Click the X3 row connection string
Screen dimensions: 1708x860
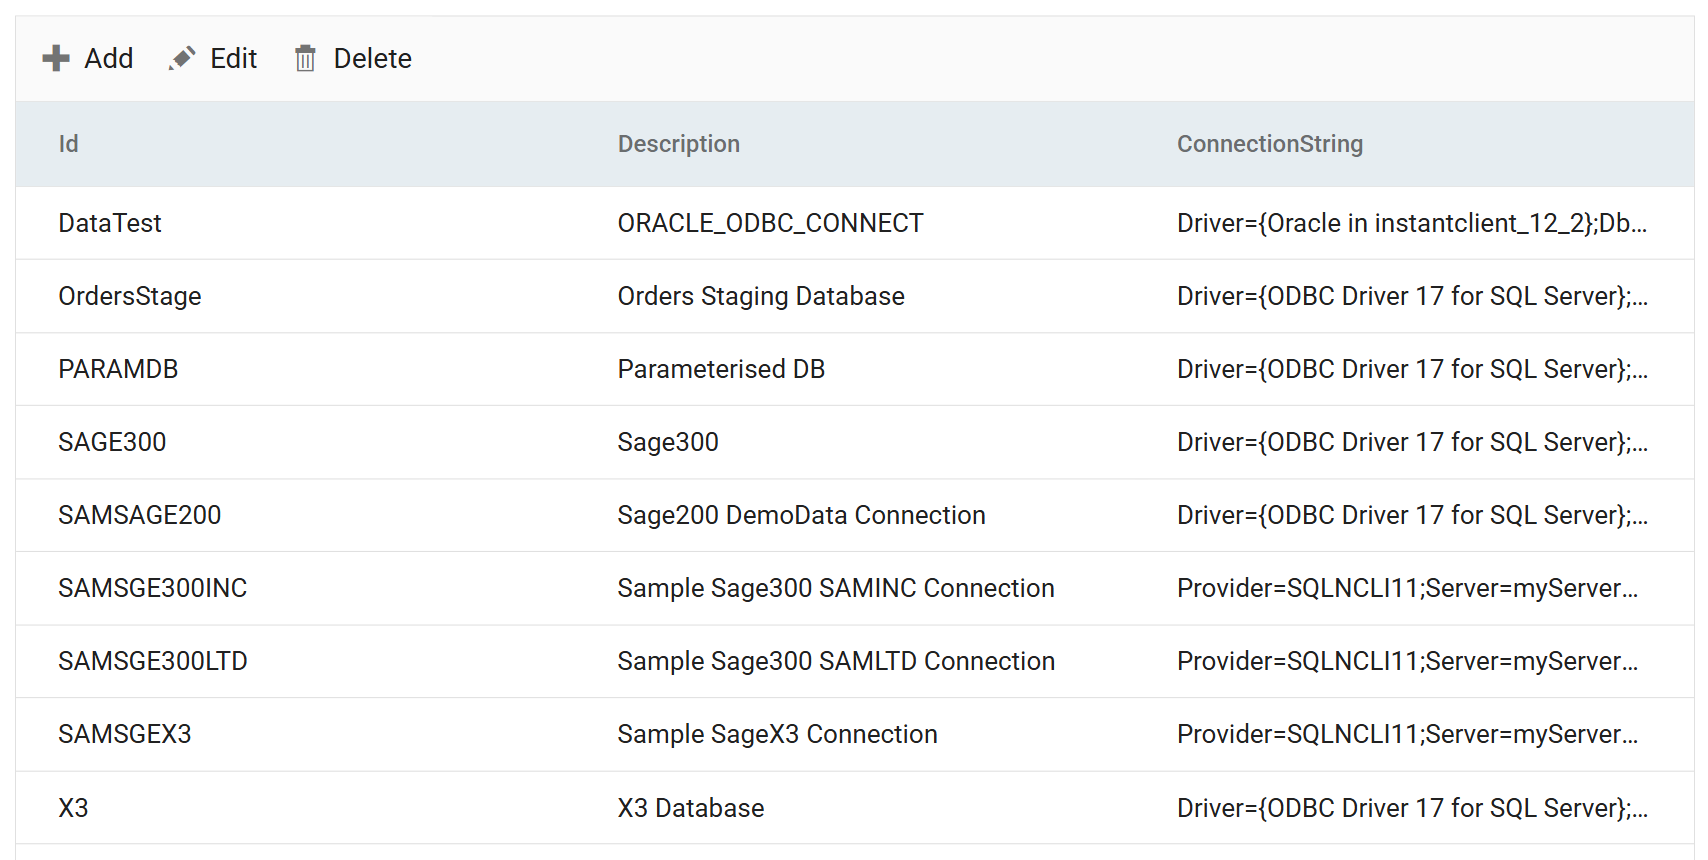point(1412,808)
